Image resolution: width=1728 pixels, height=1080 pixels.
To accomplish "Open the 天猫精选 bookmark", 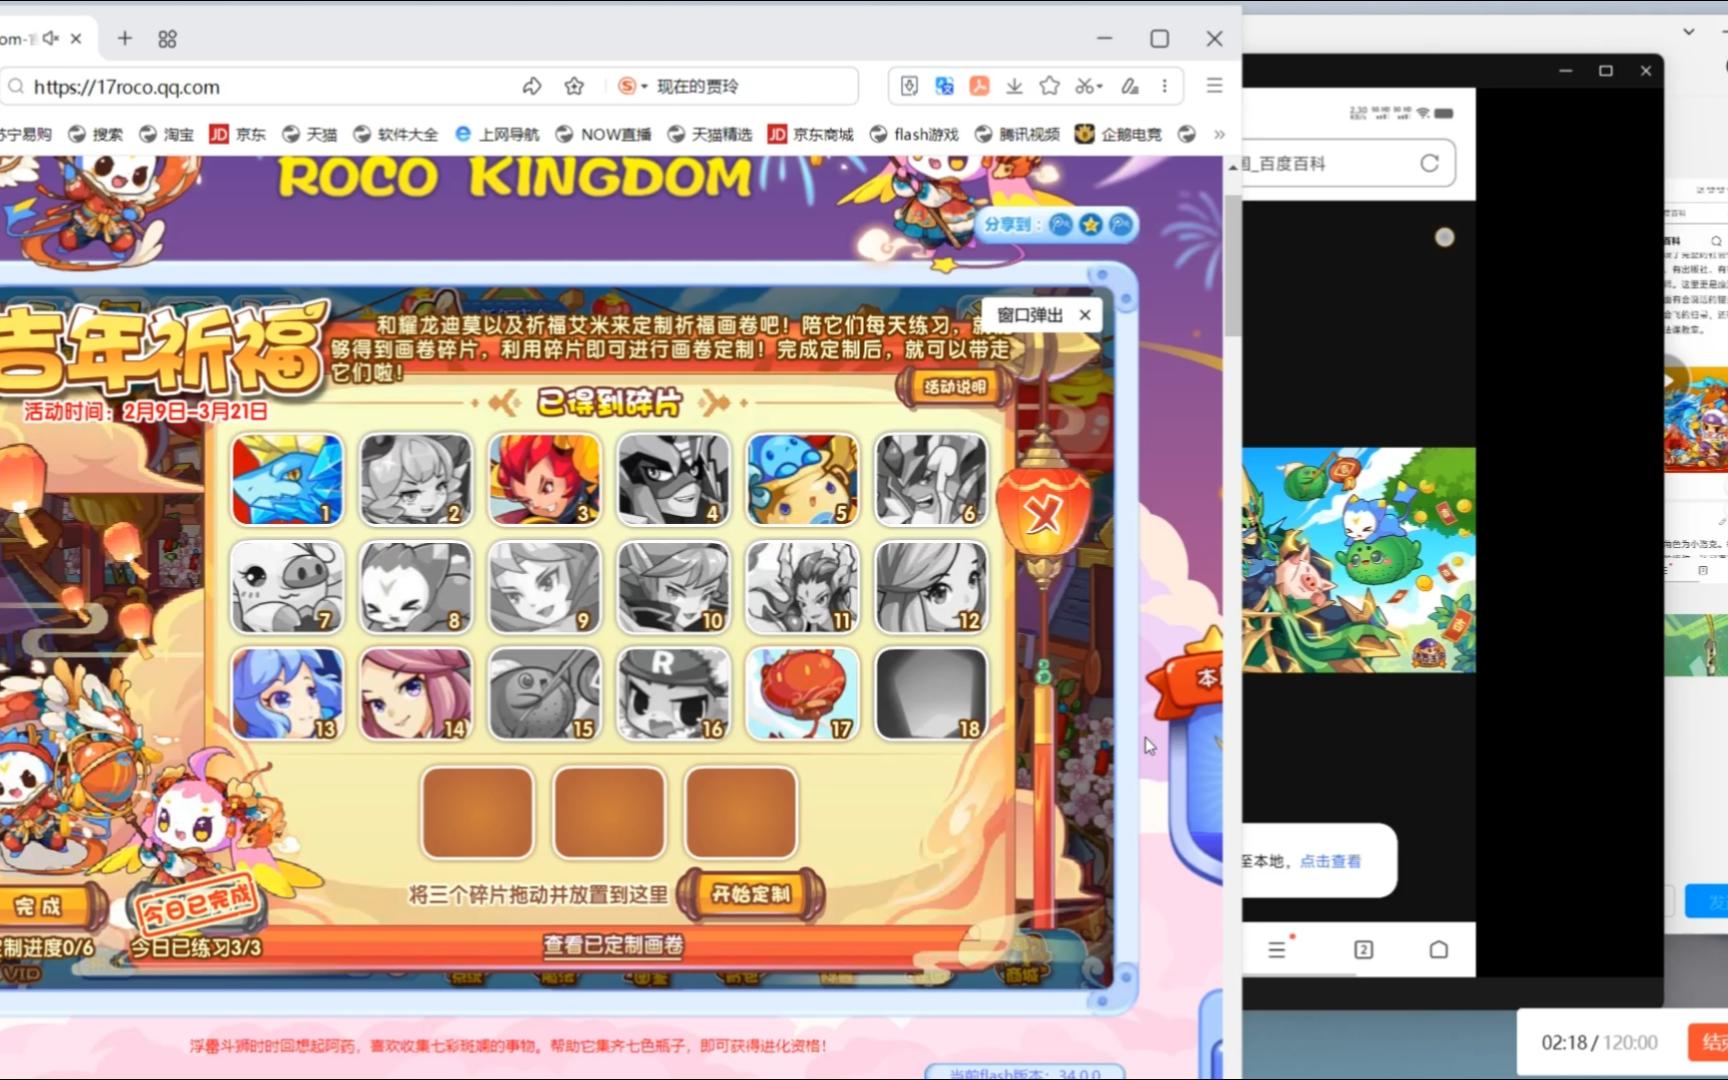I will [709, 134].
